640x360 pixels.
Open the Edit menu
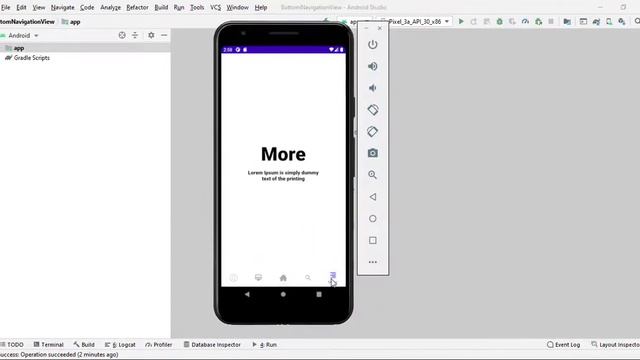point(21,7)
